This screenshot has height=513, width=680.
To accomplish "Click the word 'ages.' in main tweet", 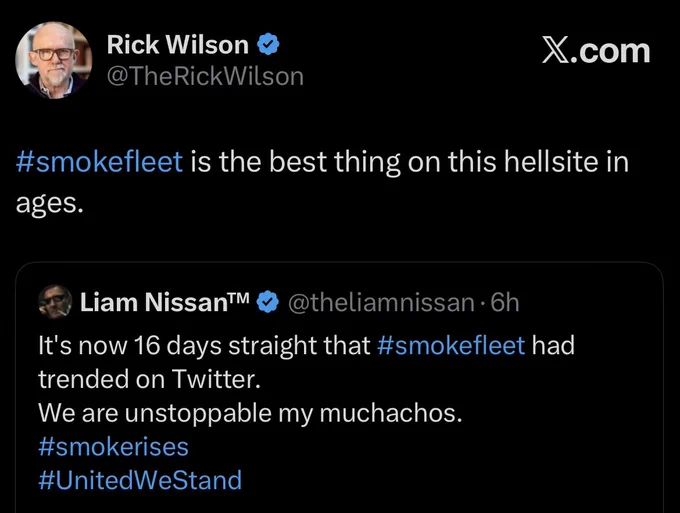I will pos(49,204).
